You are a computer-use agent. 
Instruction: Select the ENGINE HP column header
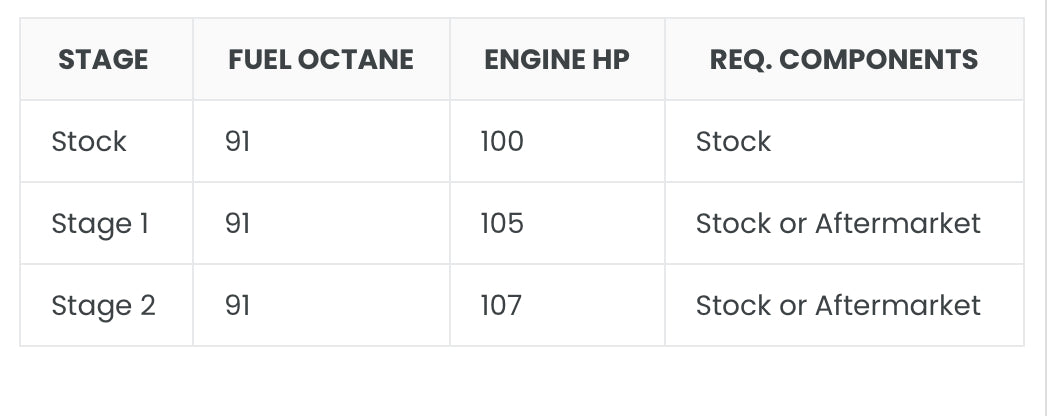(x=556, y=60)
